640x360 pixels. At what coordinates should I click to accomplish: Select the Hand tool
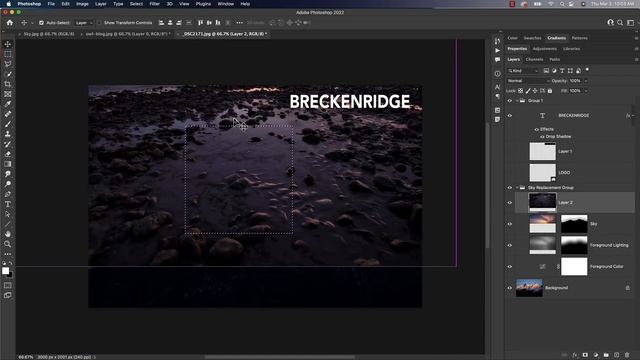pyautogui.click(x=8, y=234)
